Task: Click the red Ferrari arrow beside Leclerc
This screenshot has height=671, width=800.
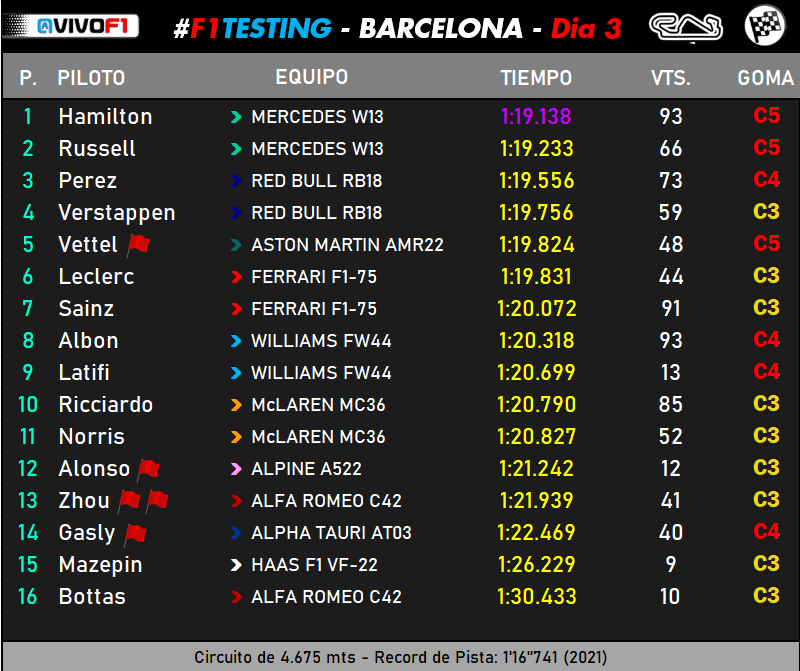Action: (x=236, y=277)
